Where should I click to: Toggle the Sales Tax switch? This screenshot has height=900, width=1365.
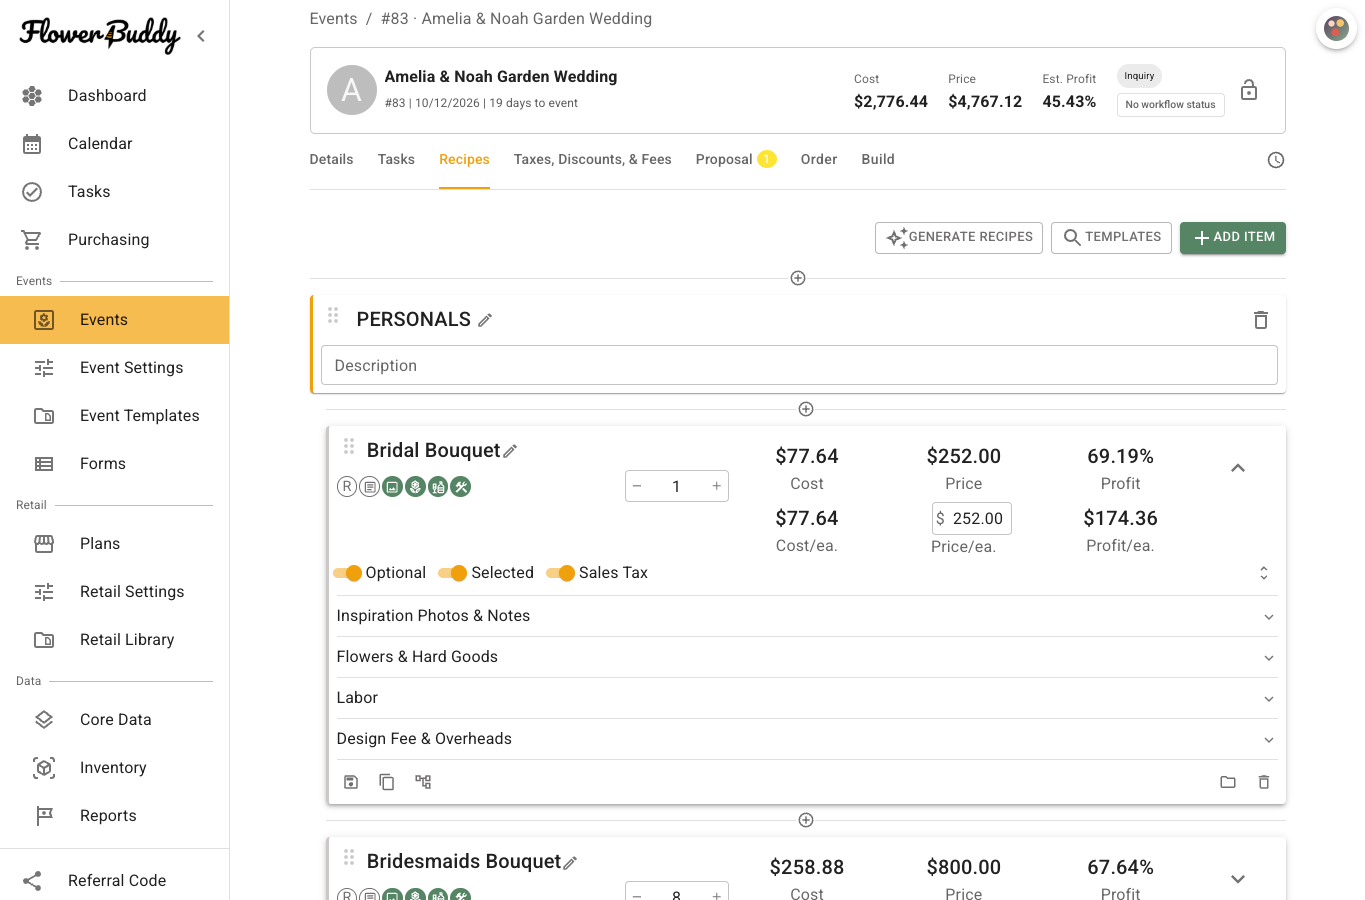[561, 573]
